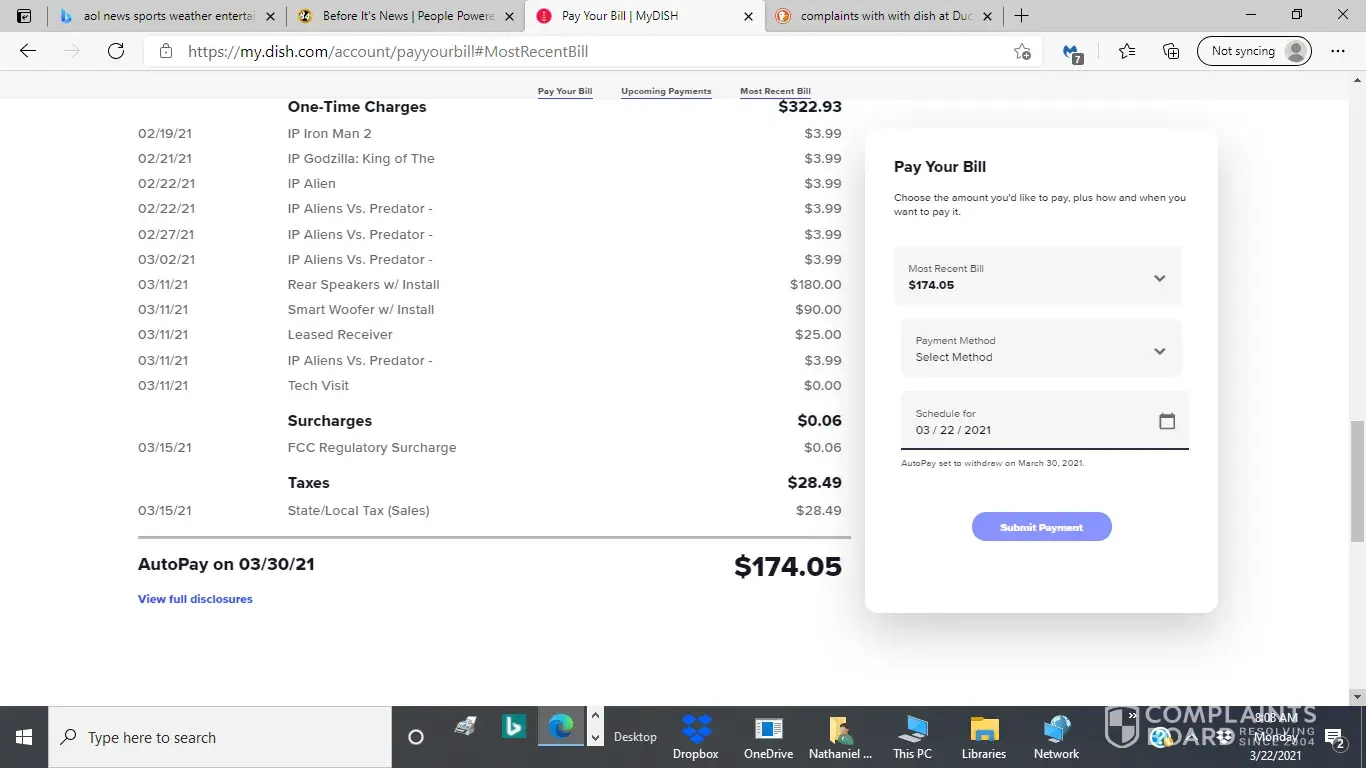
Task: Click the page vertical scrollbar thumb
Action: [1357, 480]
